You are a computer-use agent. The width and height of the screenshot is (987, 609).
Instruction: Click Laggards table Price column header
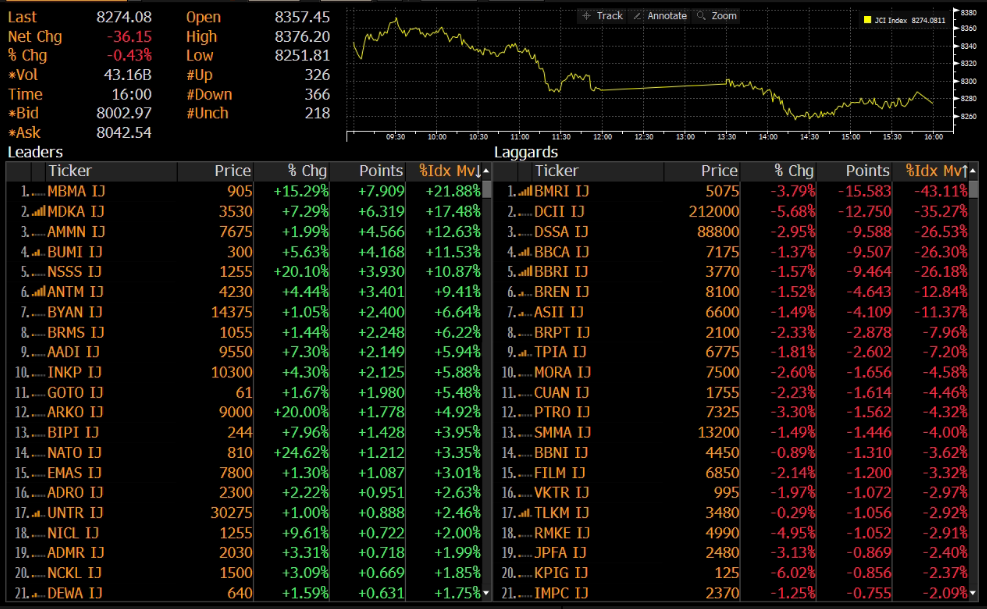point(718,171)
